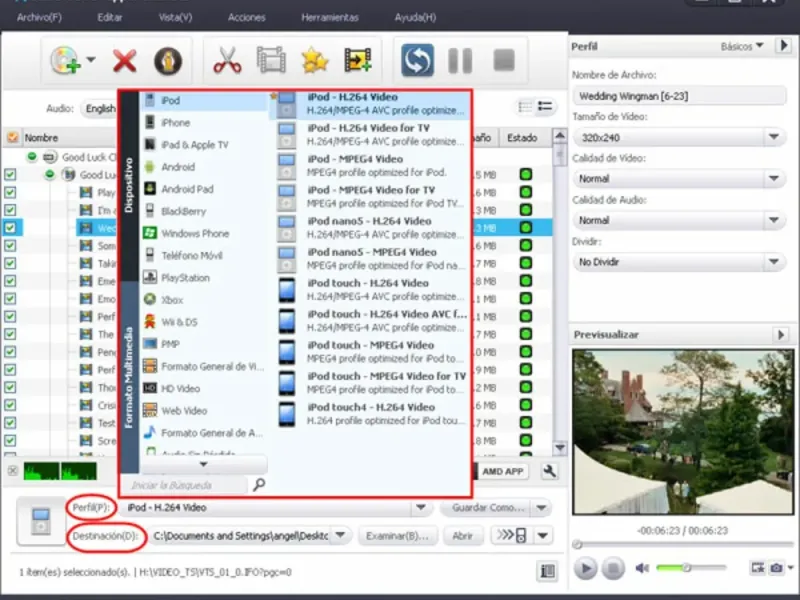
Task: Click the Examinar(B) browse button
Action: coord(397,536)
